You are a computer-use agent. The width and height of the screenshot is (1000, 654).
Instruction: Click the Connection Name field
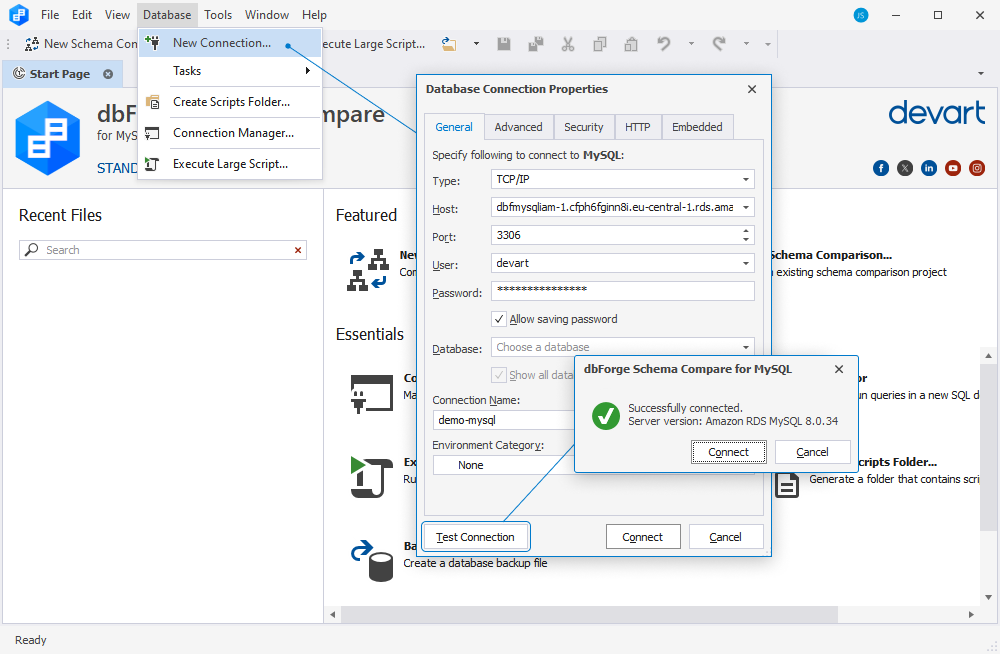tap(504, 420)
